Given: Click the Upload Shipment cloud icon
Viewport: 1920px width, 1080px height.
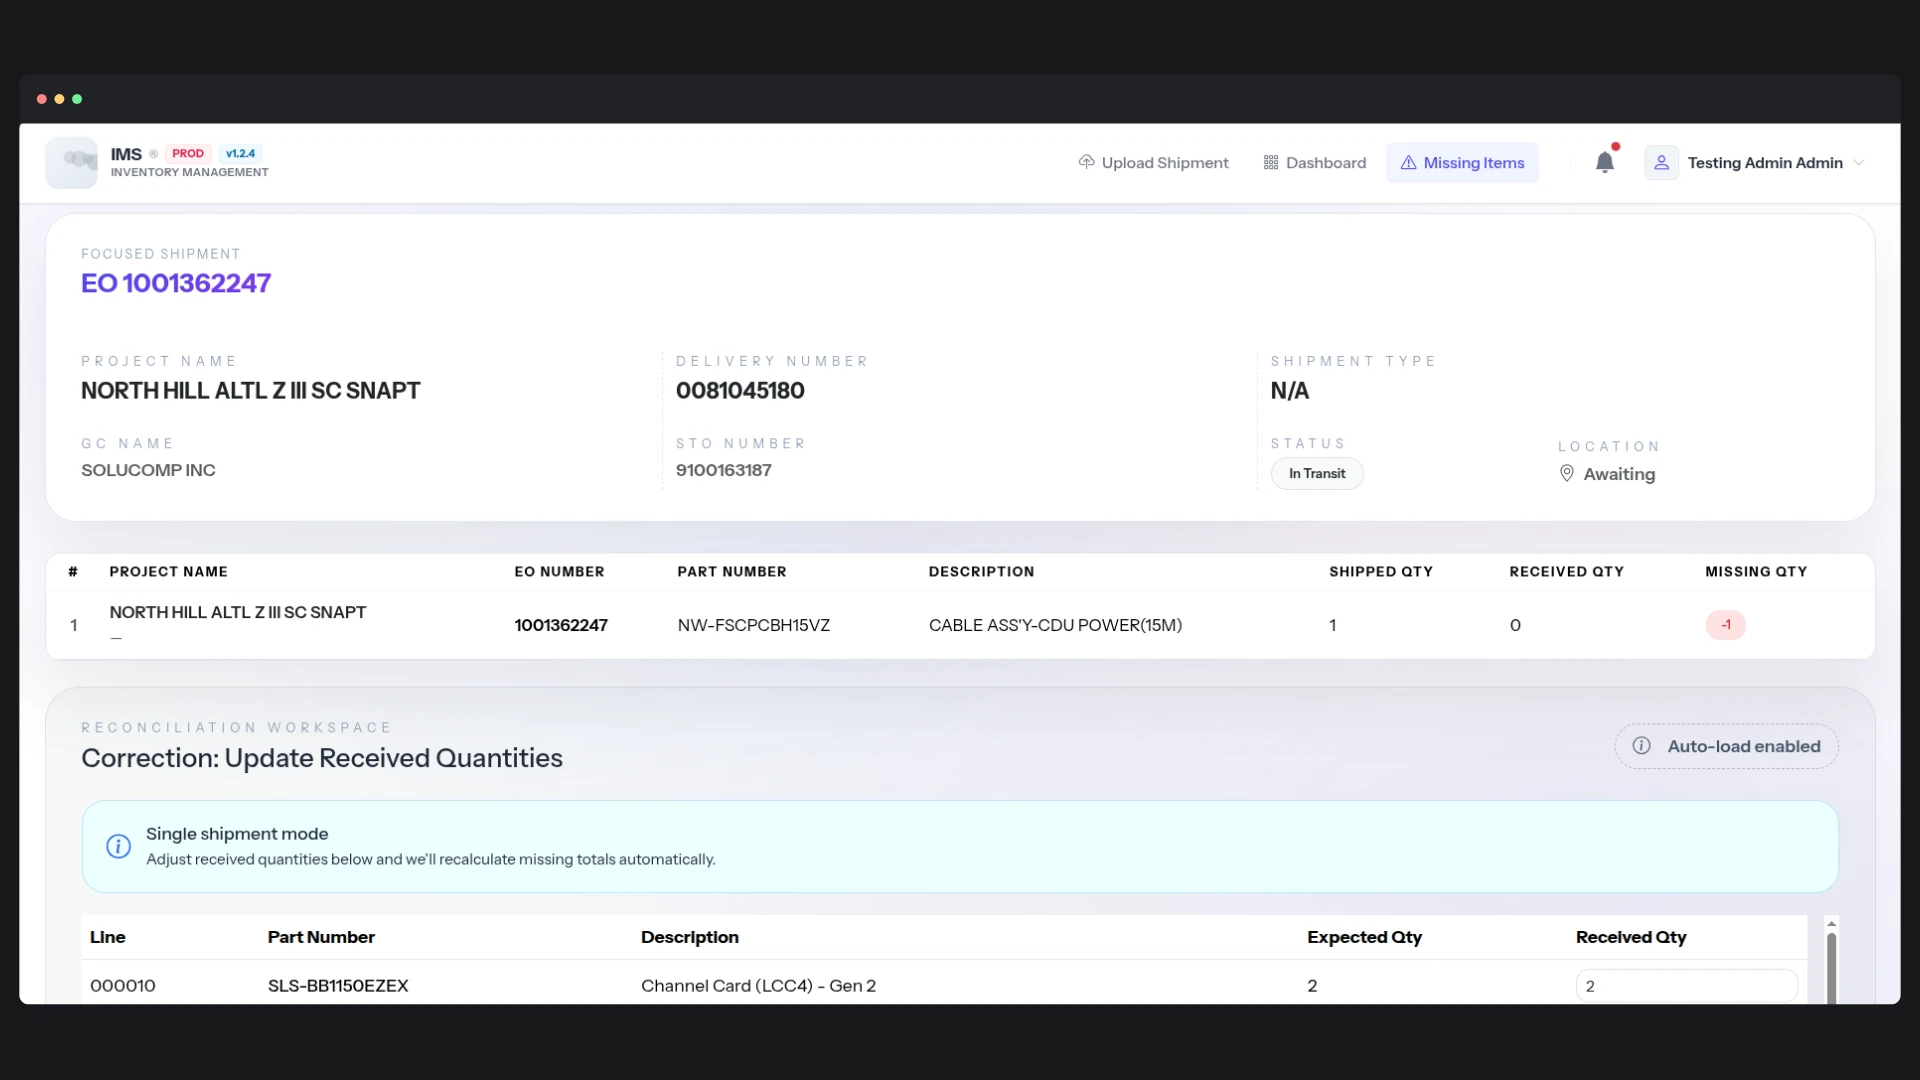Looking at the screenshot, I should [x=1086, y=162].
